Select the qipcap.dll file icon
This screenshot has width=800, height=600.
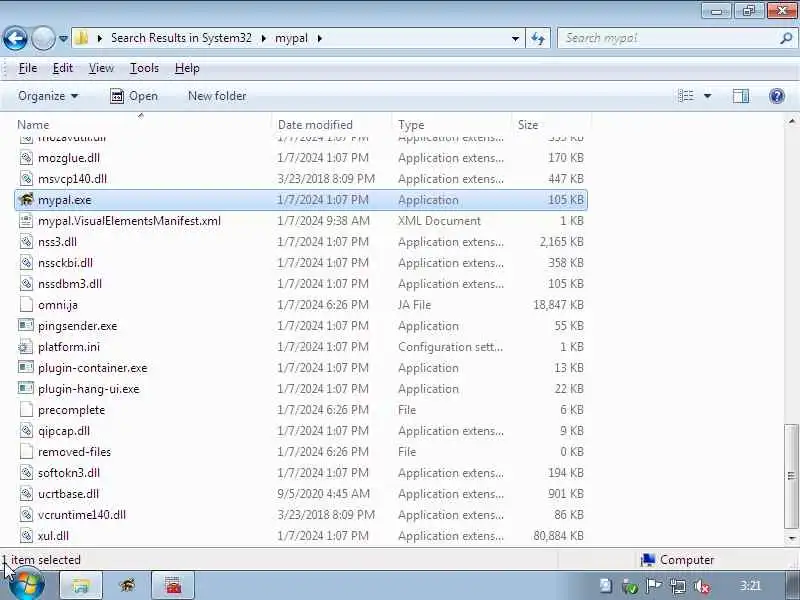point(26,431)
